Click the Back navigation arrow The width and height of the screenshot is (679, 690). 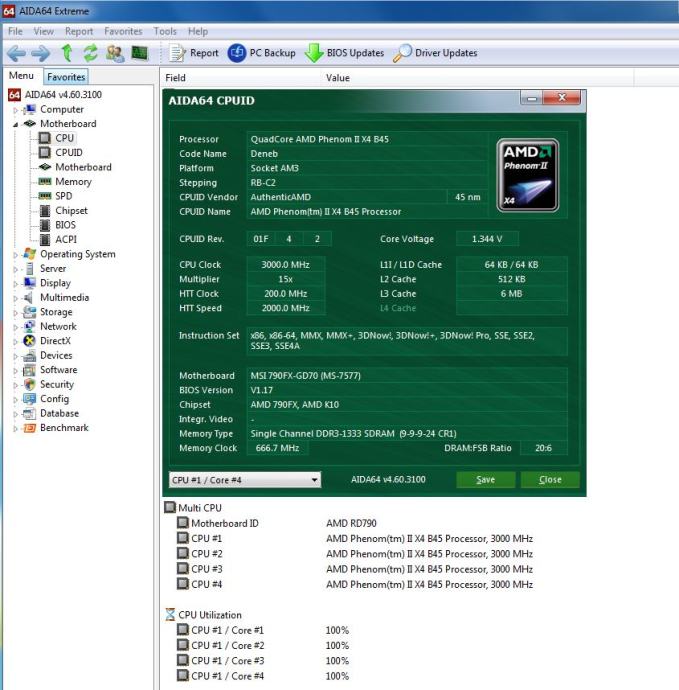pyautogui.click(x=18, y=53)
